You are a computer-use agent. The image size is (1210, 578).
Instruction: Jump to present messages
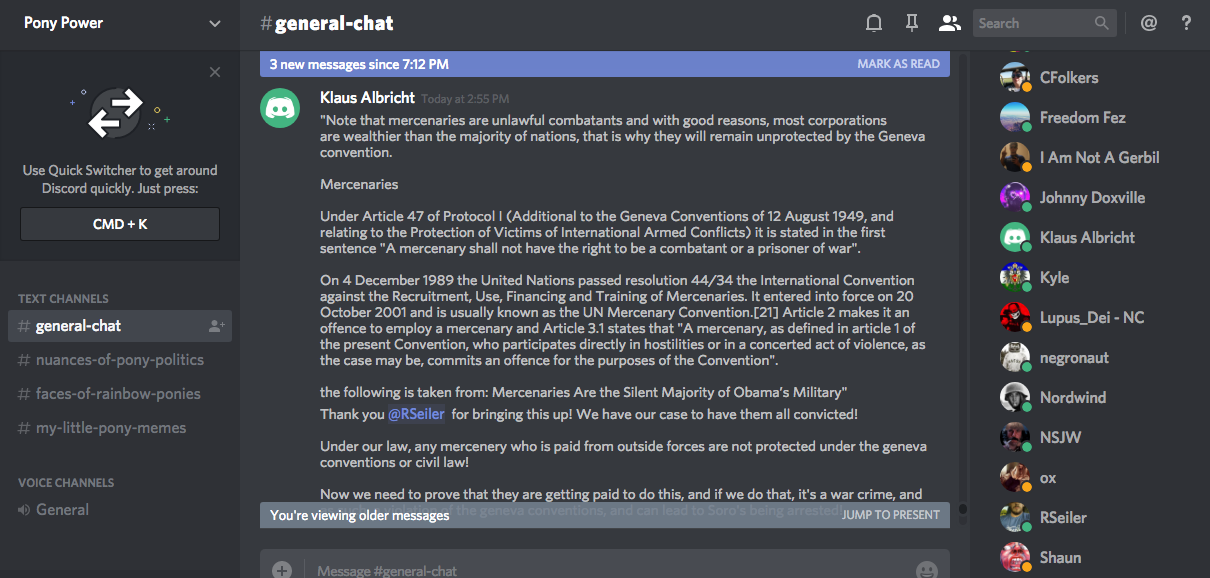890,515
